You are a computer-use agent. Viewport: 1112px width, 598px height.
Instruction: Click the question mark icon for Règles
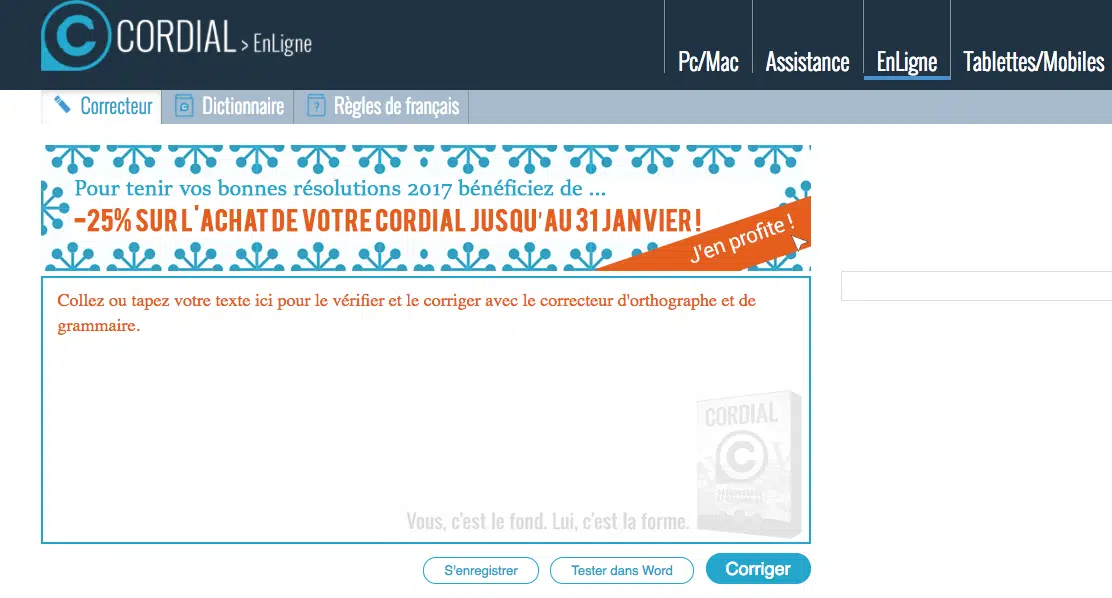tap(316, 106)
